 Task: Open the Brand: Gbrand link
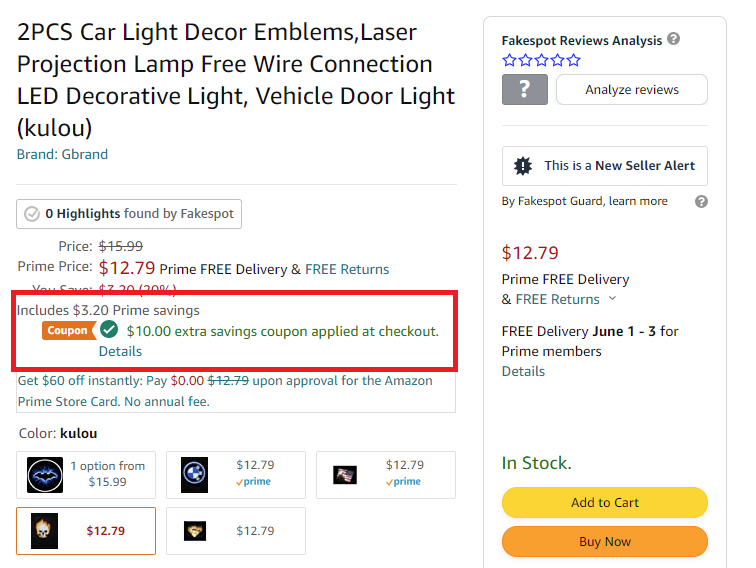62,154
